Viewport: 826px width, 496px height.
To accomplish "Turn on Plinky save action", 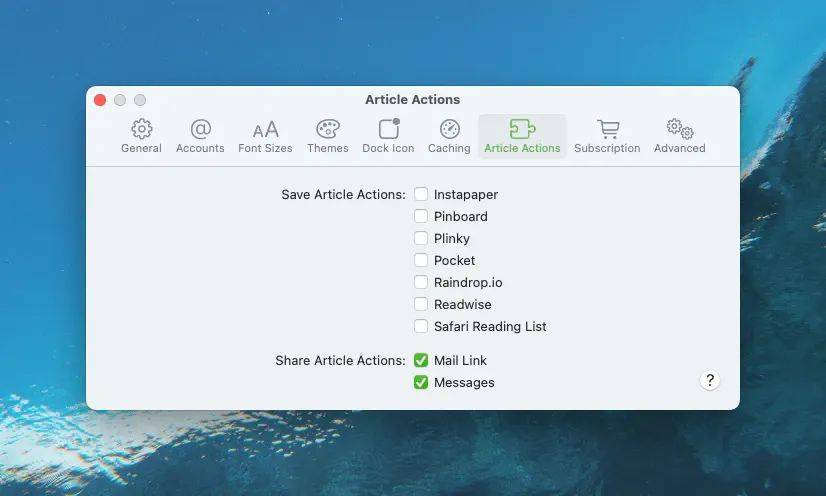I will point(422,239).
